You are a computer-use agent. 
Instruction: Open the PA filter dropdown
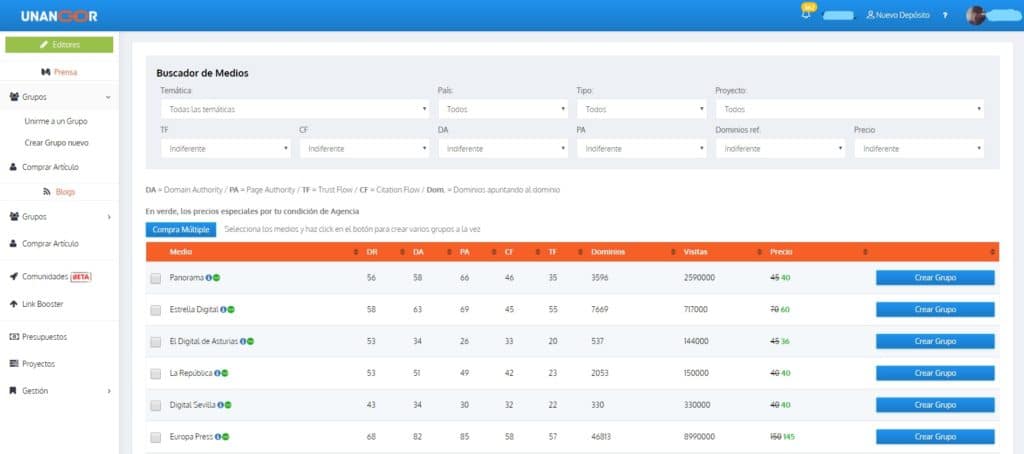641,149
